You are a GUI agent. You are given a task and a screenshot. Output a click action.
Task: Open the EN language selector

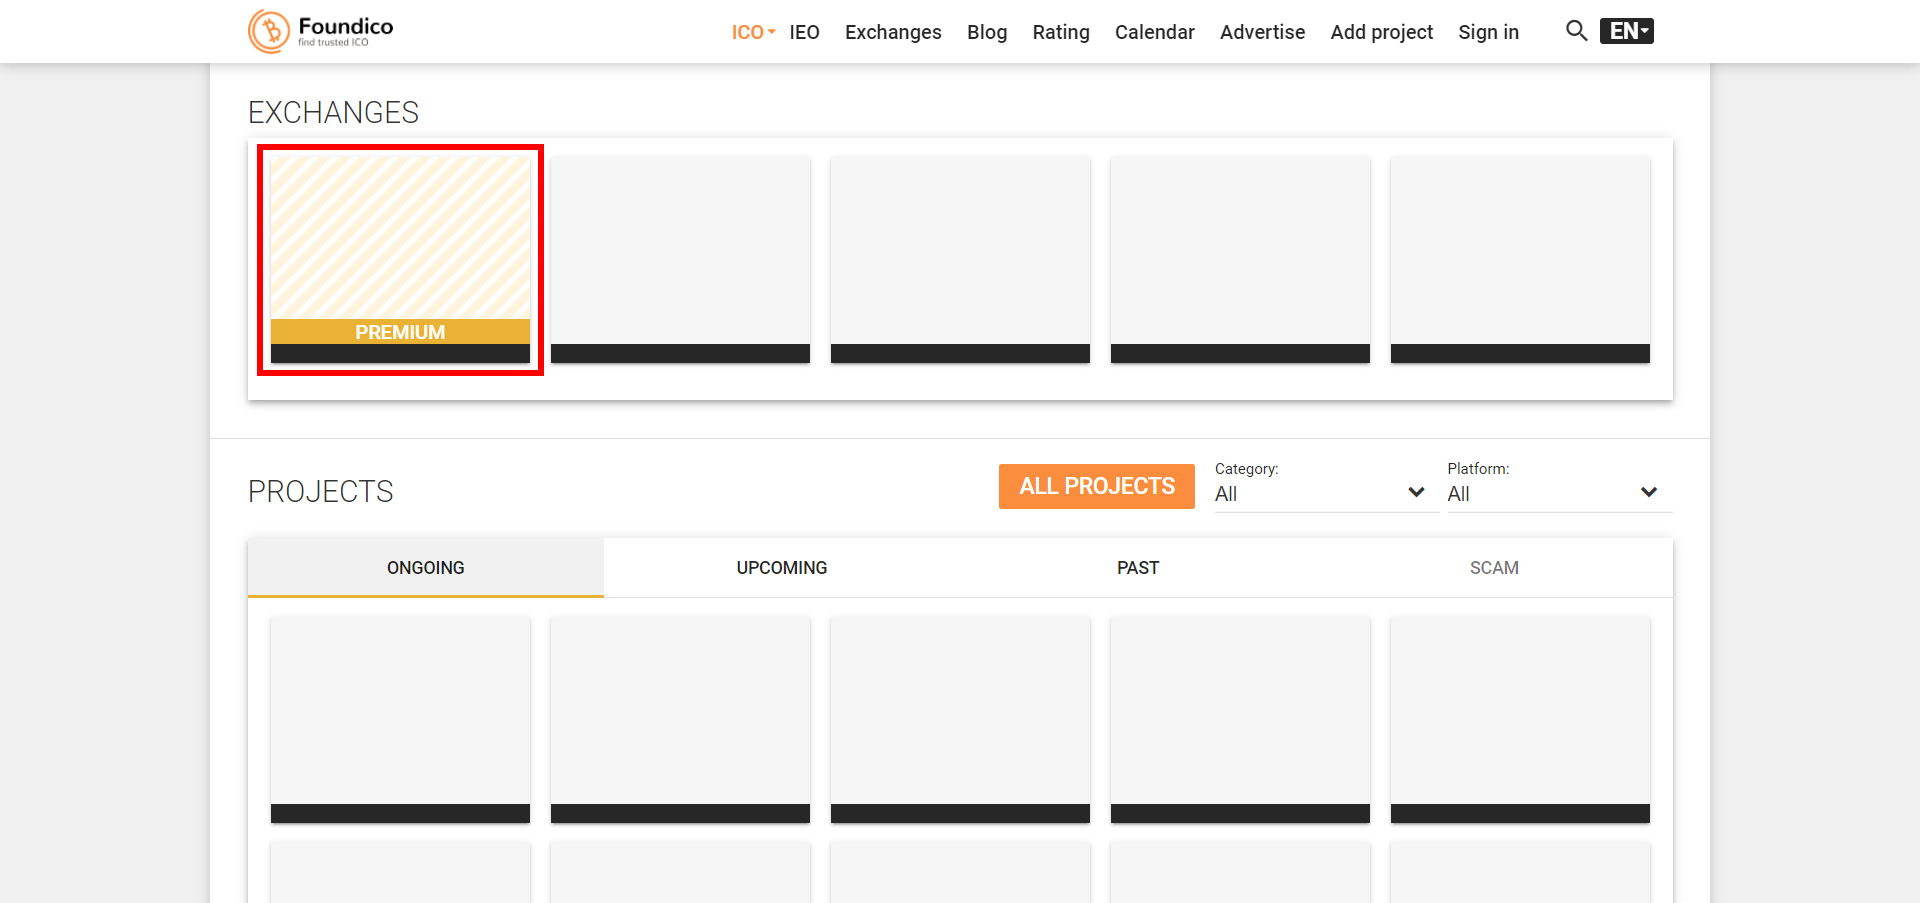click(x=1626, y=31)
